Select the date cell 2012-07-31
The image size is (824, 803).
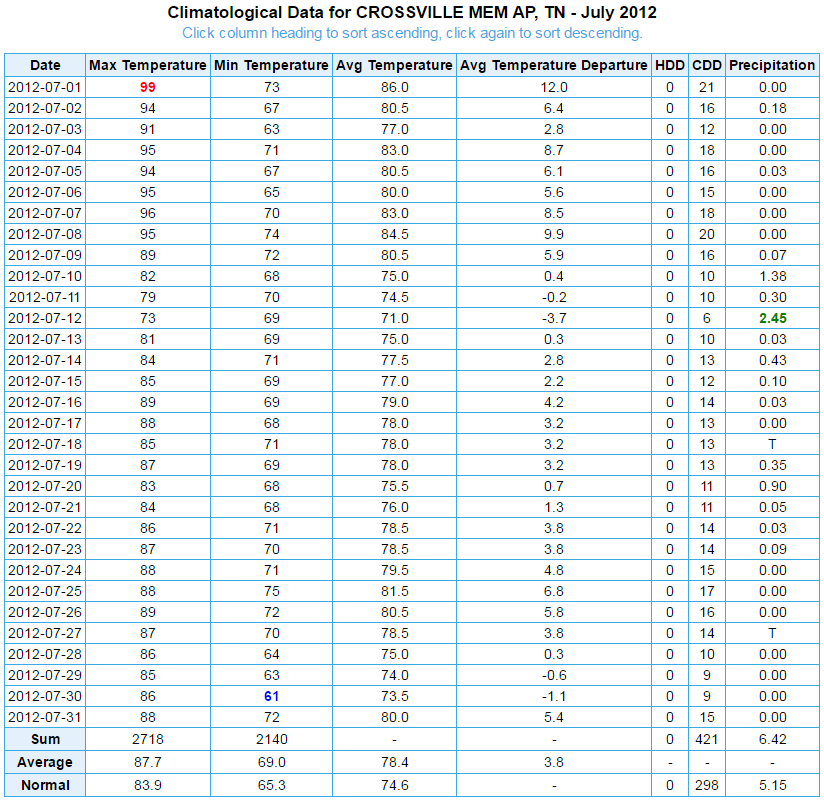[45, 717]
